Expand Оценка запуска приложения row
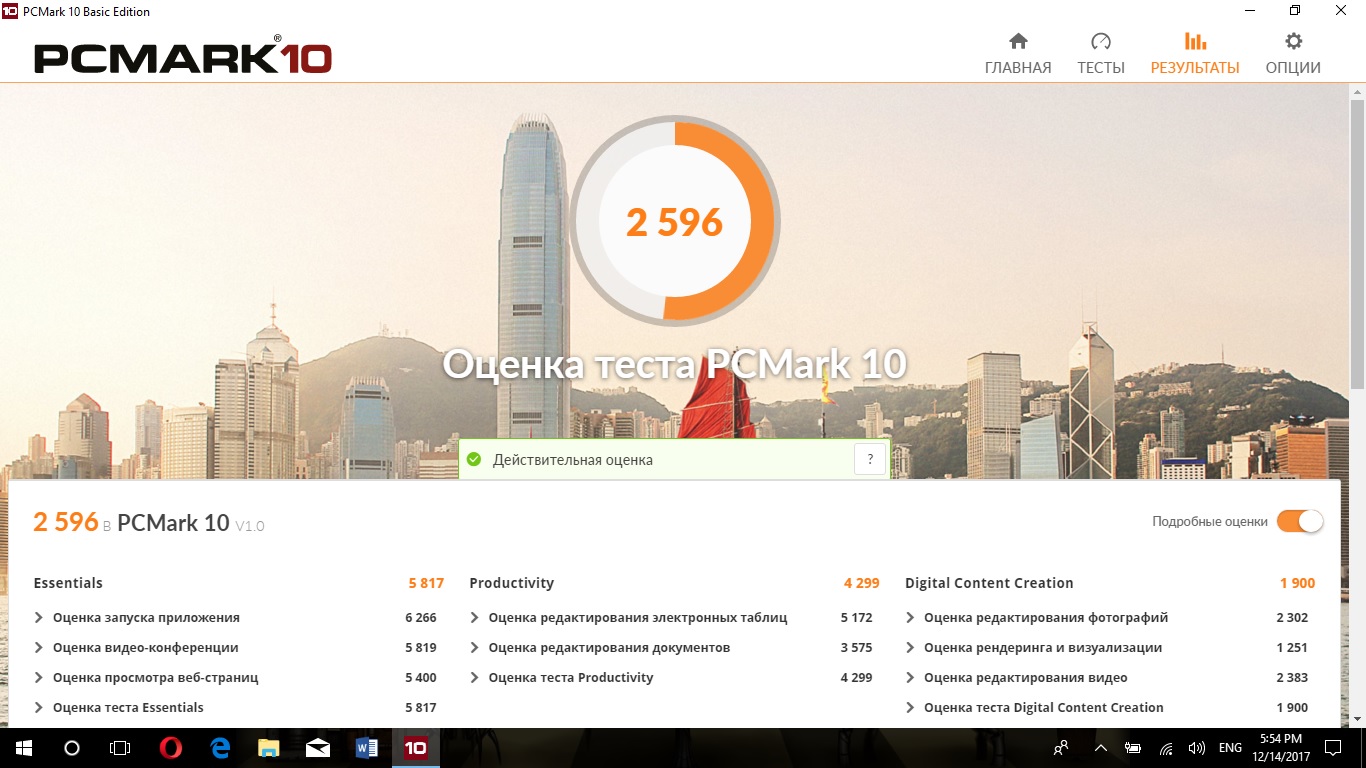 (235, 617)
